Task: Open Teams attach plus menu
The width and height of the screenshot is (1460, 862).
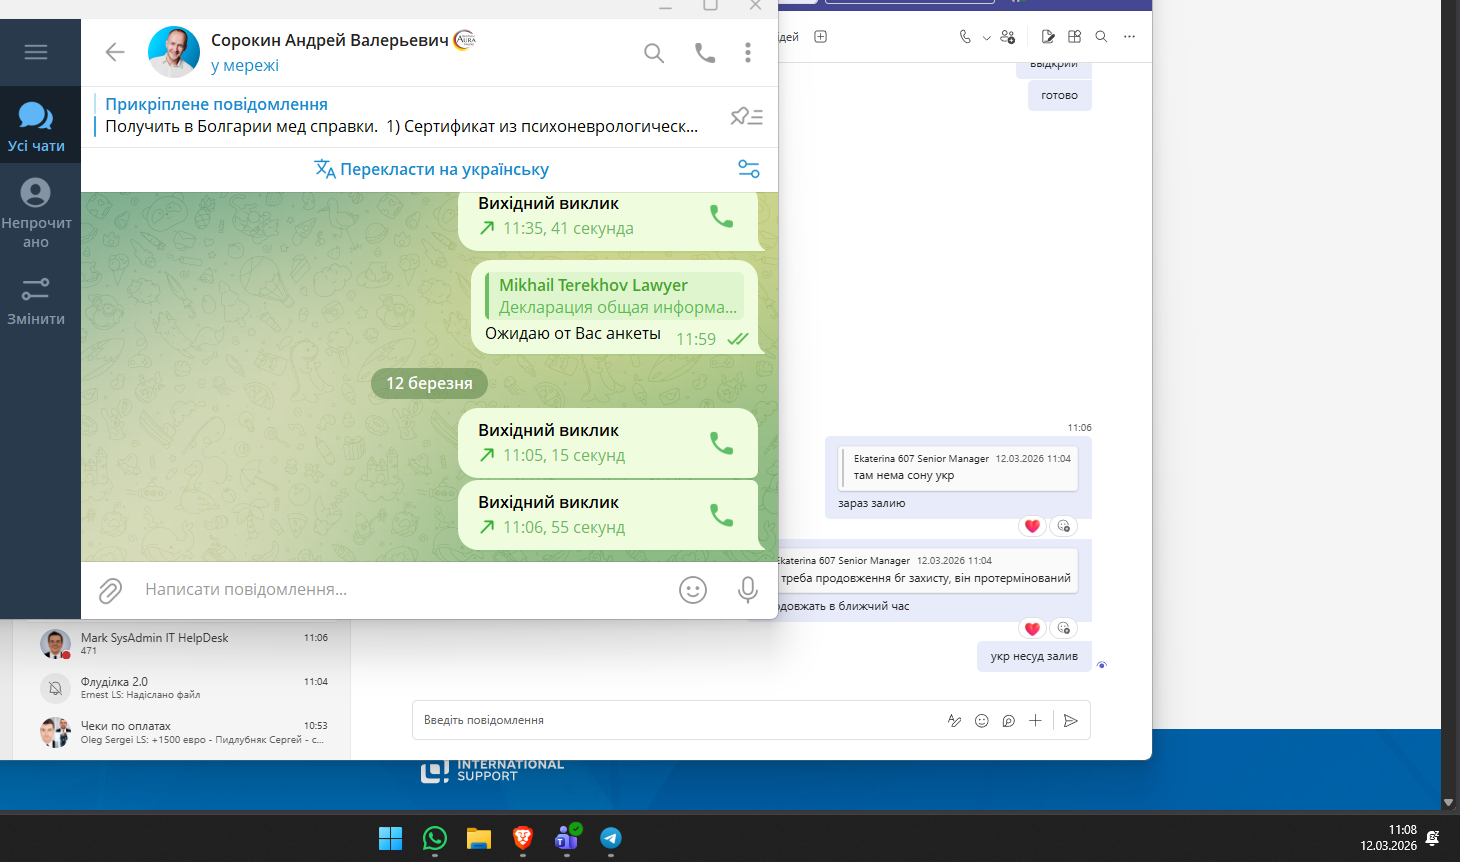Action: [1035, 720]
